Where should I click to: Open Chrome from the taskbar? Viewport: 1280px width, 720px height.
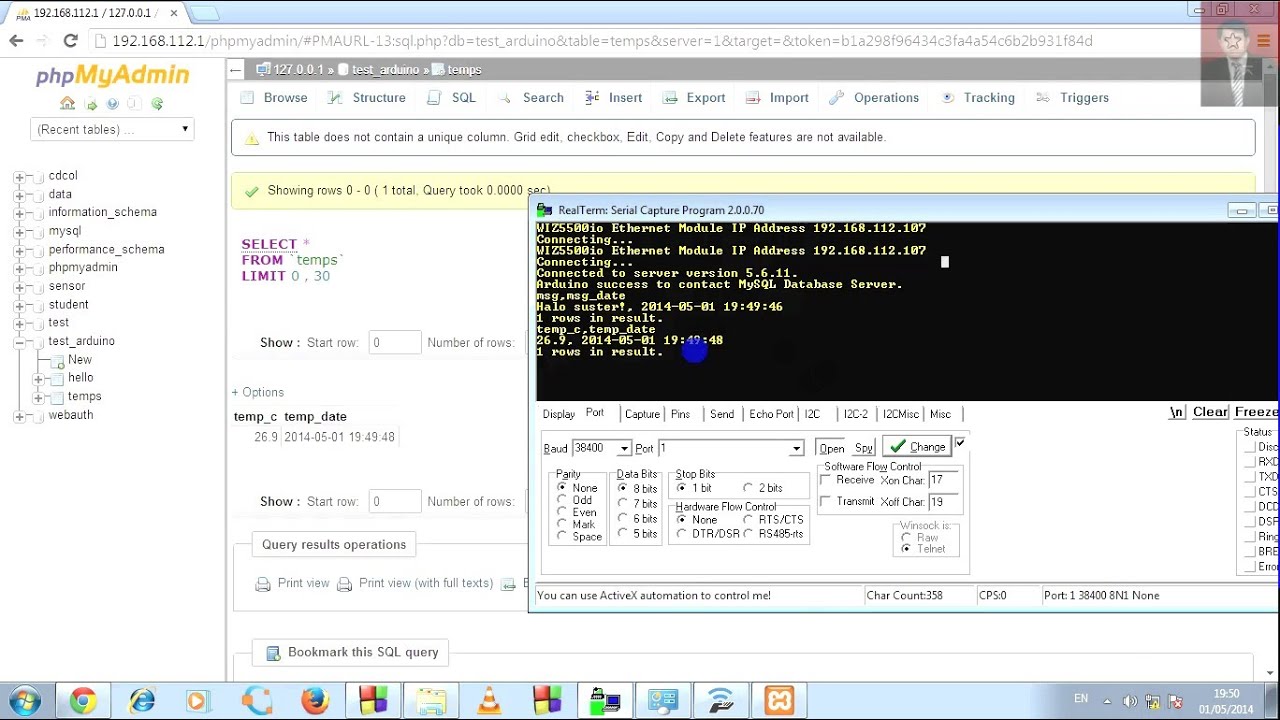click(x=83, y=701)
